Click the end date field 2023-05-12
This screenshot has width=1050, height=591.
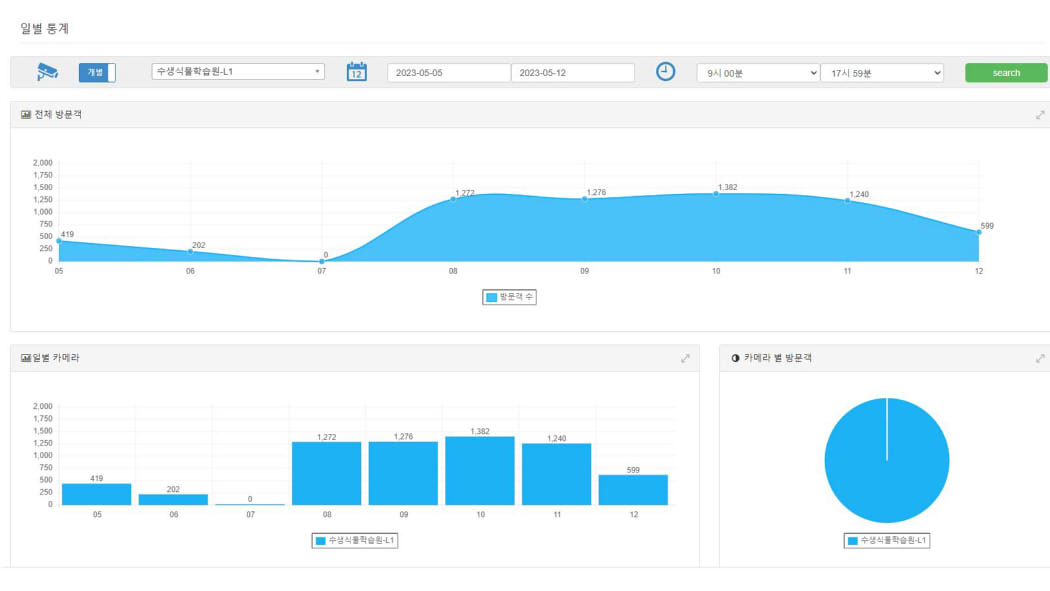pyautogui.click(x=572, y=73)
